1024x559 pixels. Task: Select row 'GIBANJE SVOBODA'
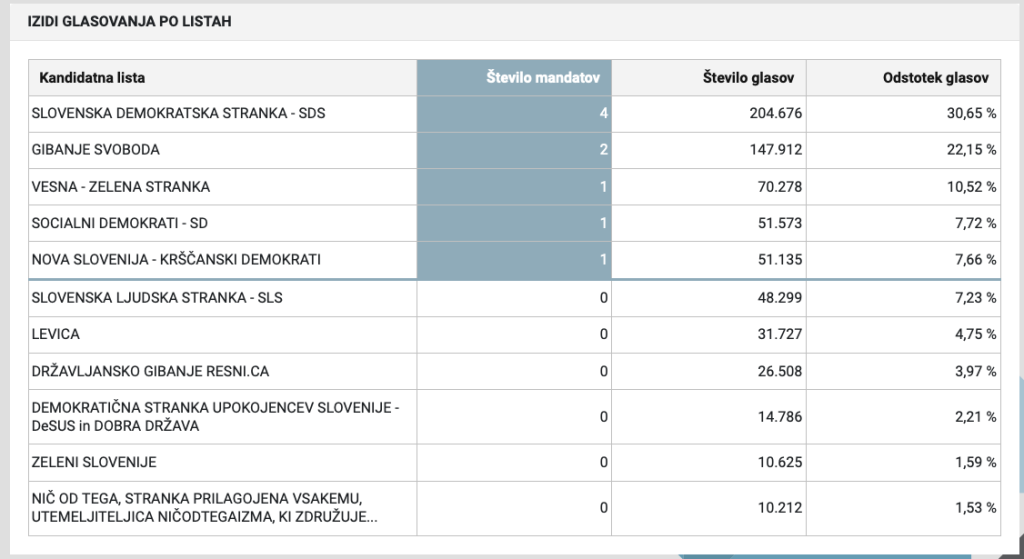[x=515, y=150]
